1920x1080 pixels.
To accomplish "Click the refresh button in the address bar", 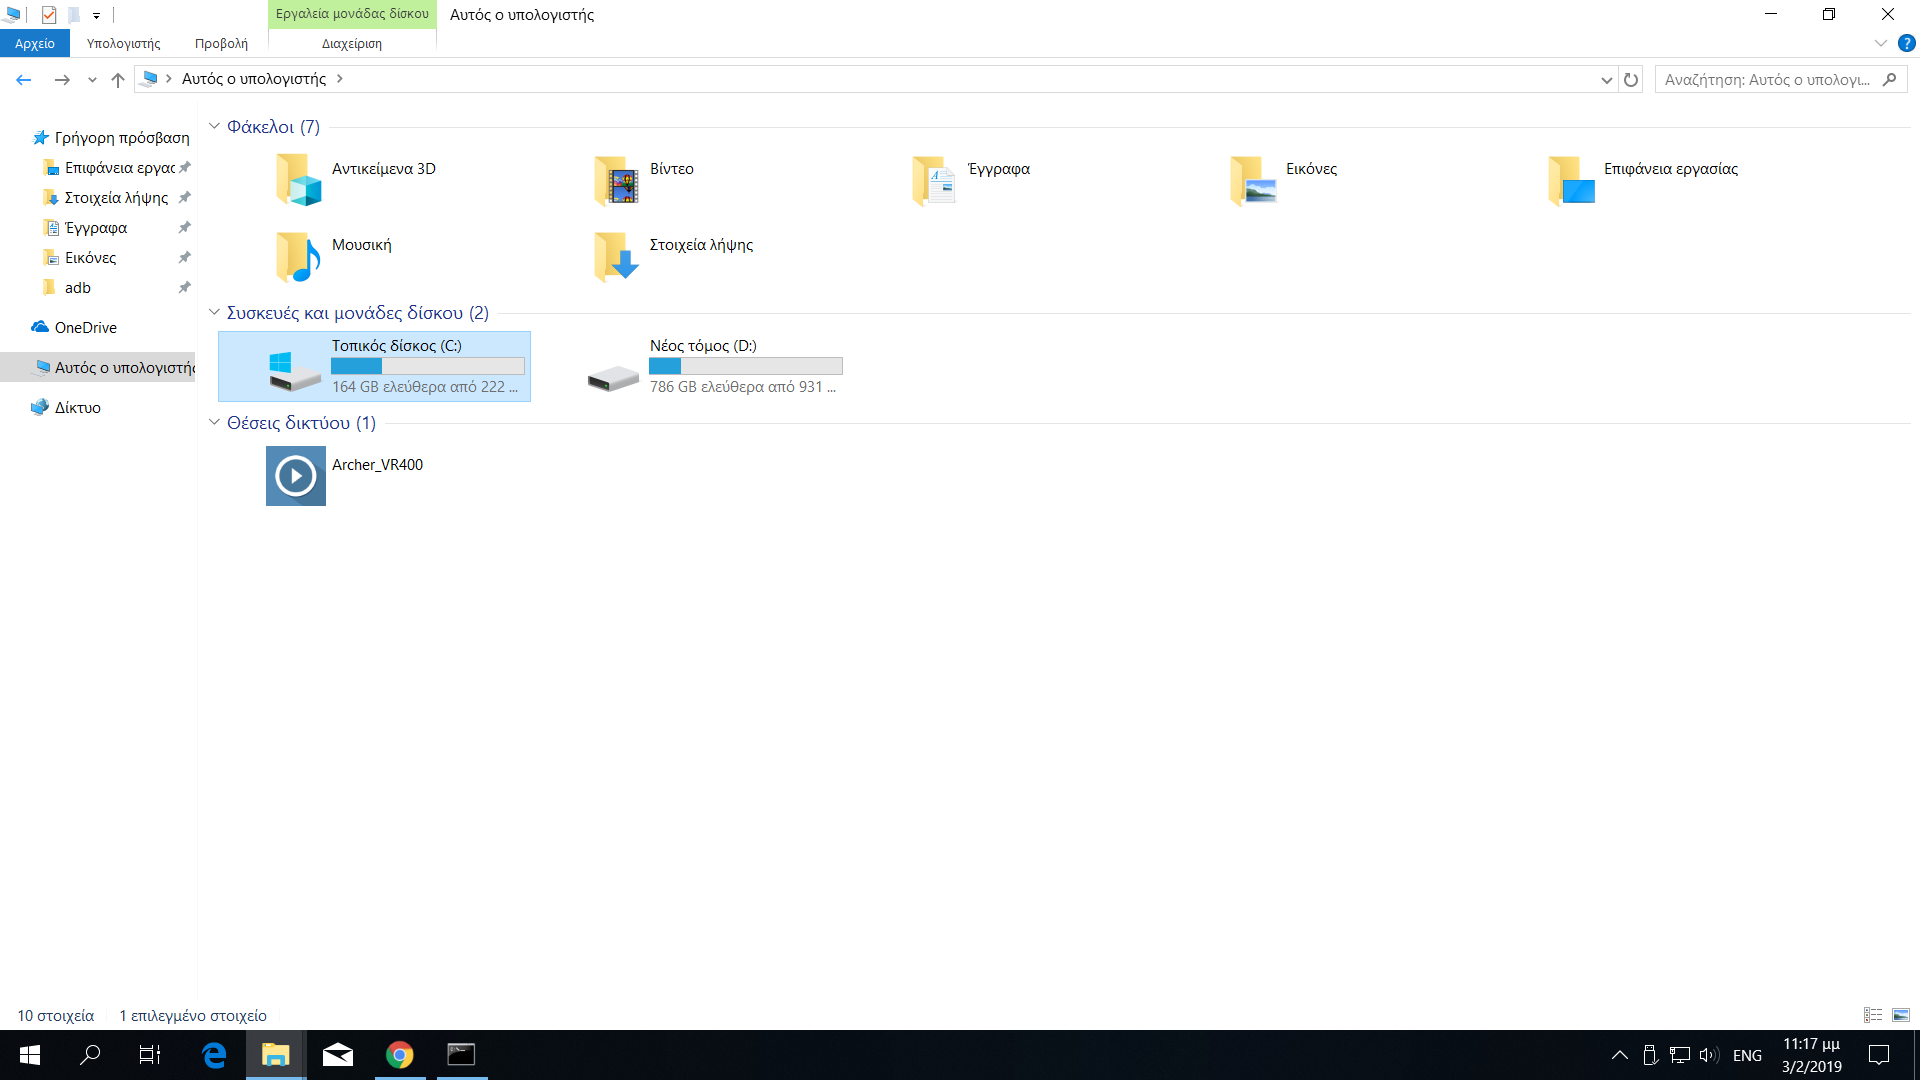I will (1631, 79).
